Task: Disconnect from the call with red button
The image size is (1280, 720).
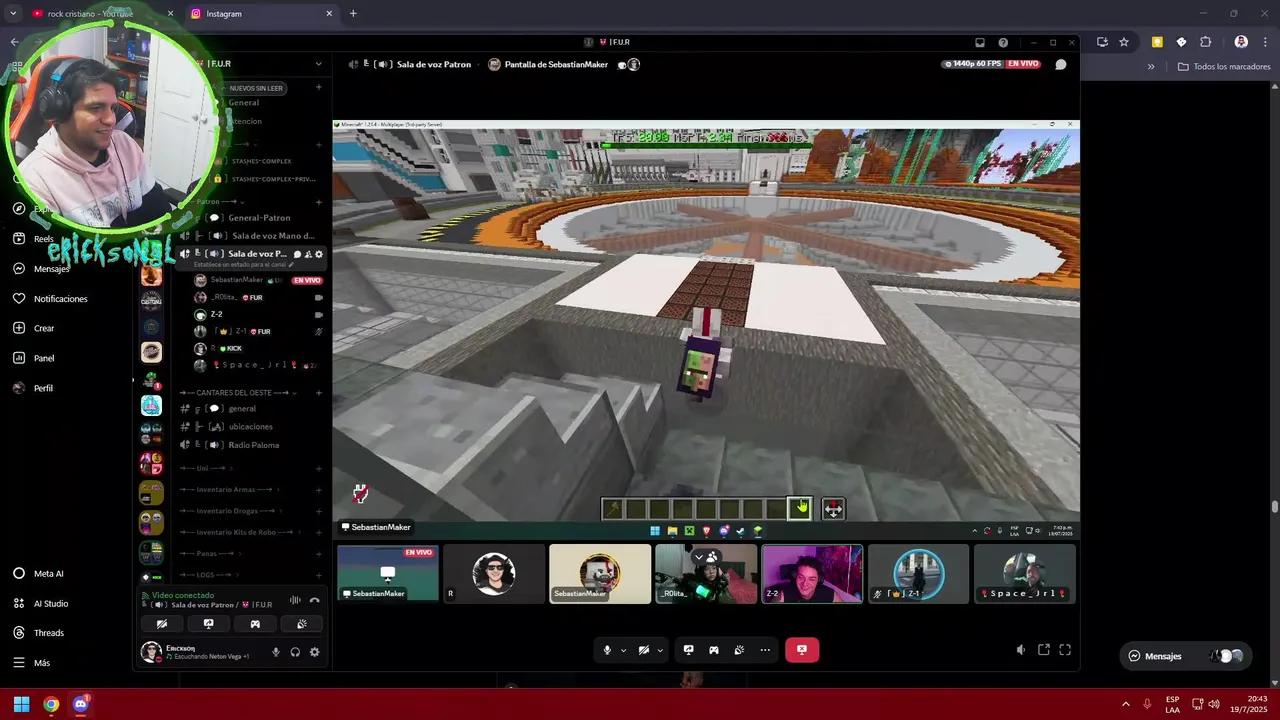Action: (x=802, y=650)
